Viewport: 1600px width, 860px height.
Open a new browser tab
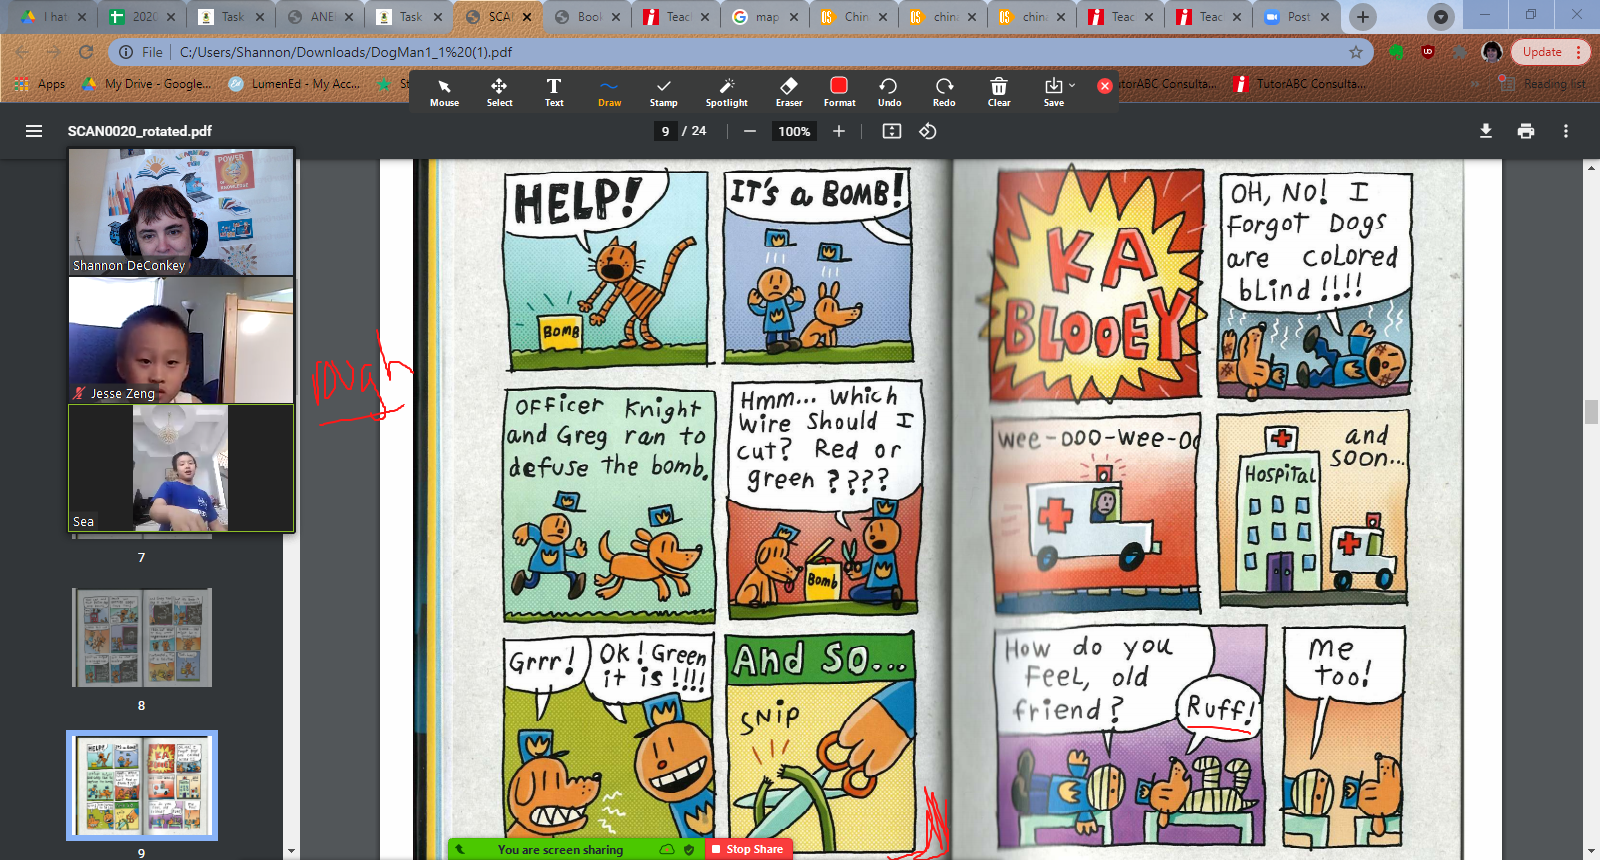tap(1362, 17)
